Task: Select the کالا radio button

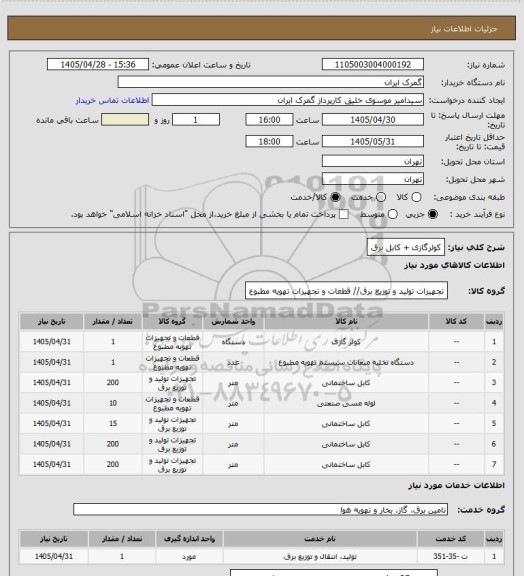Action: click(416, 197)
